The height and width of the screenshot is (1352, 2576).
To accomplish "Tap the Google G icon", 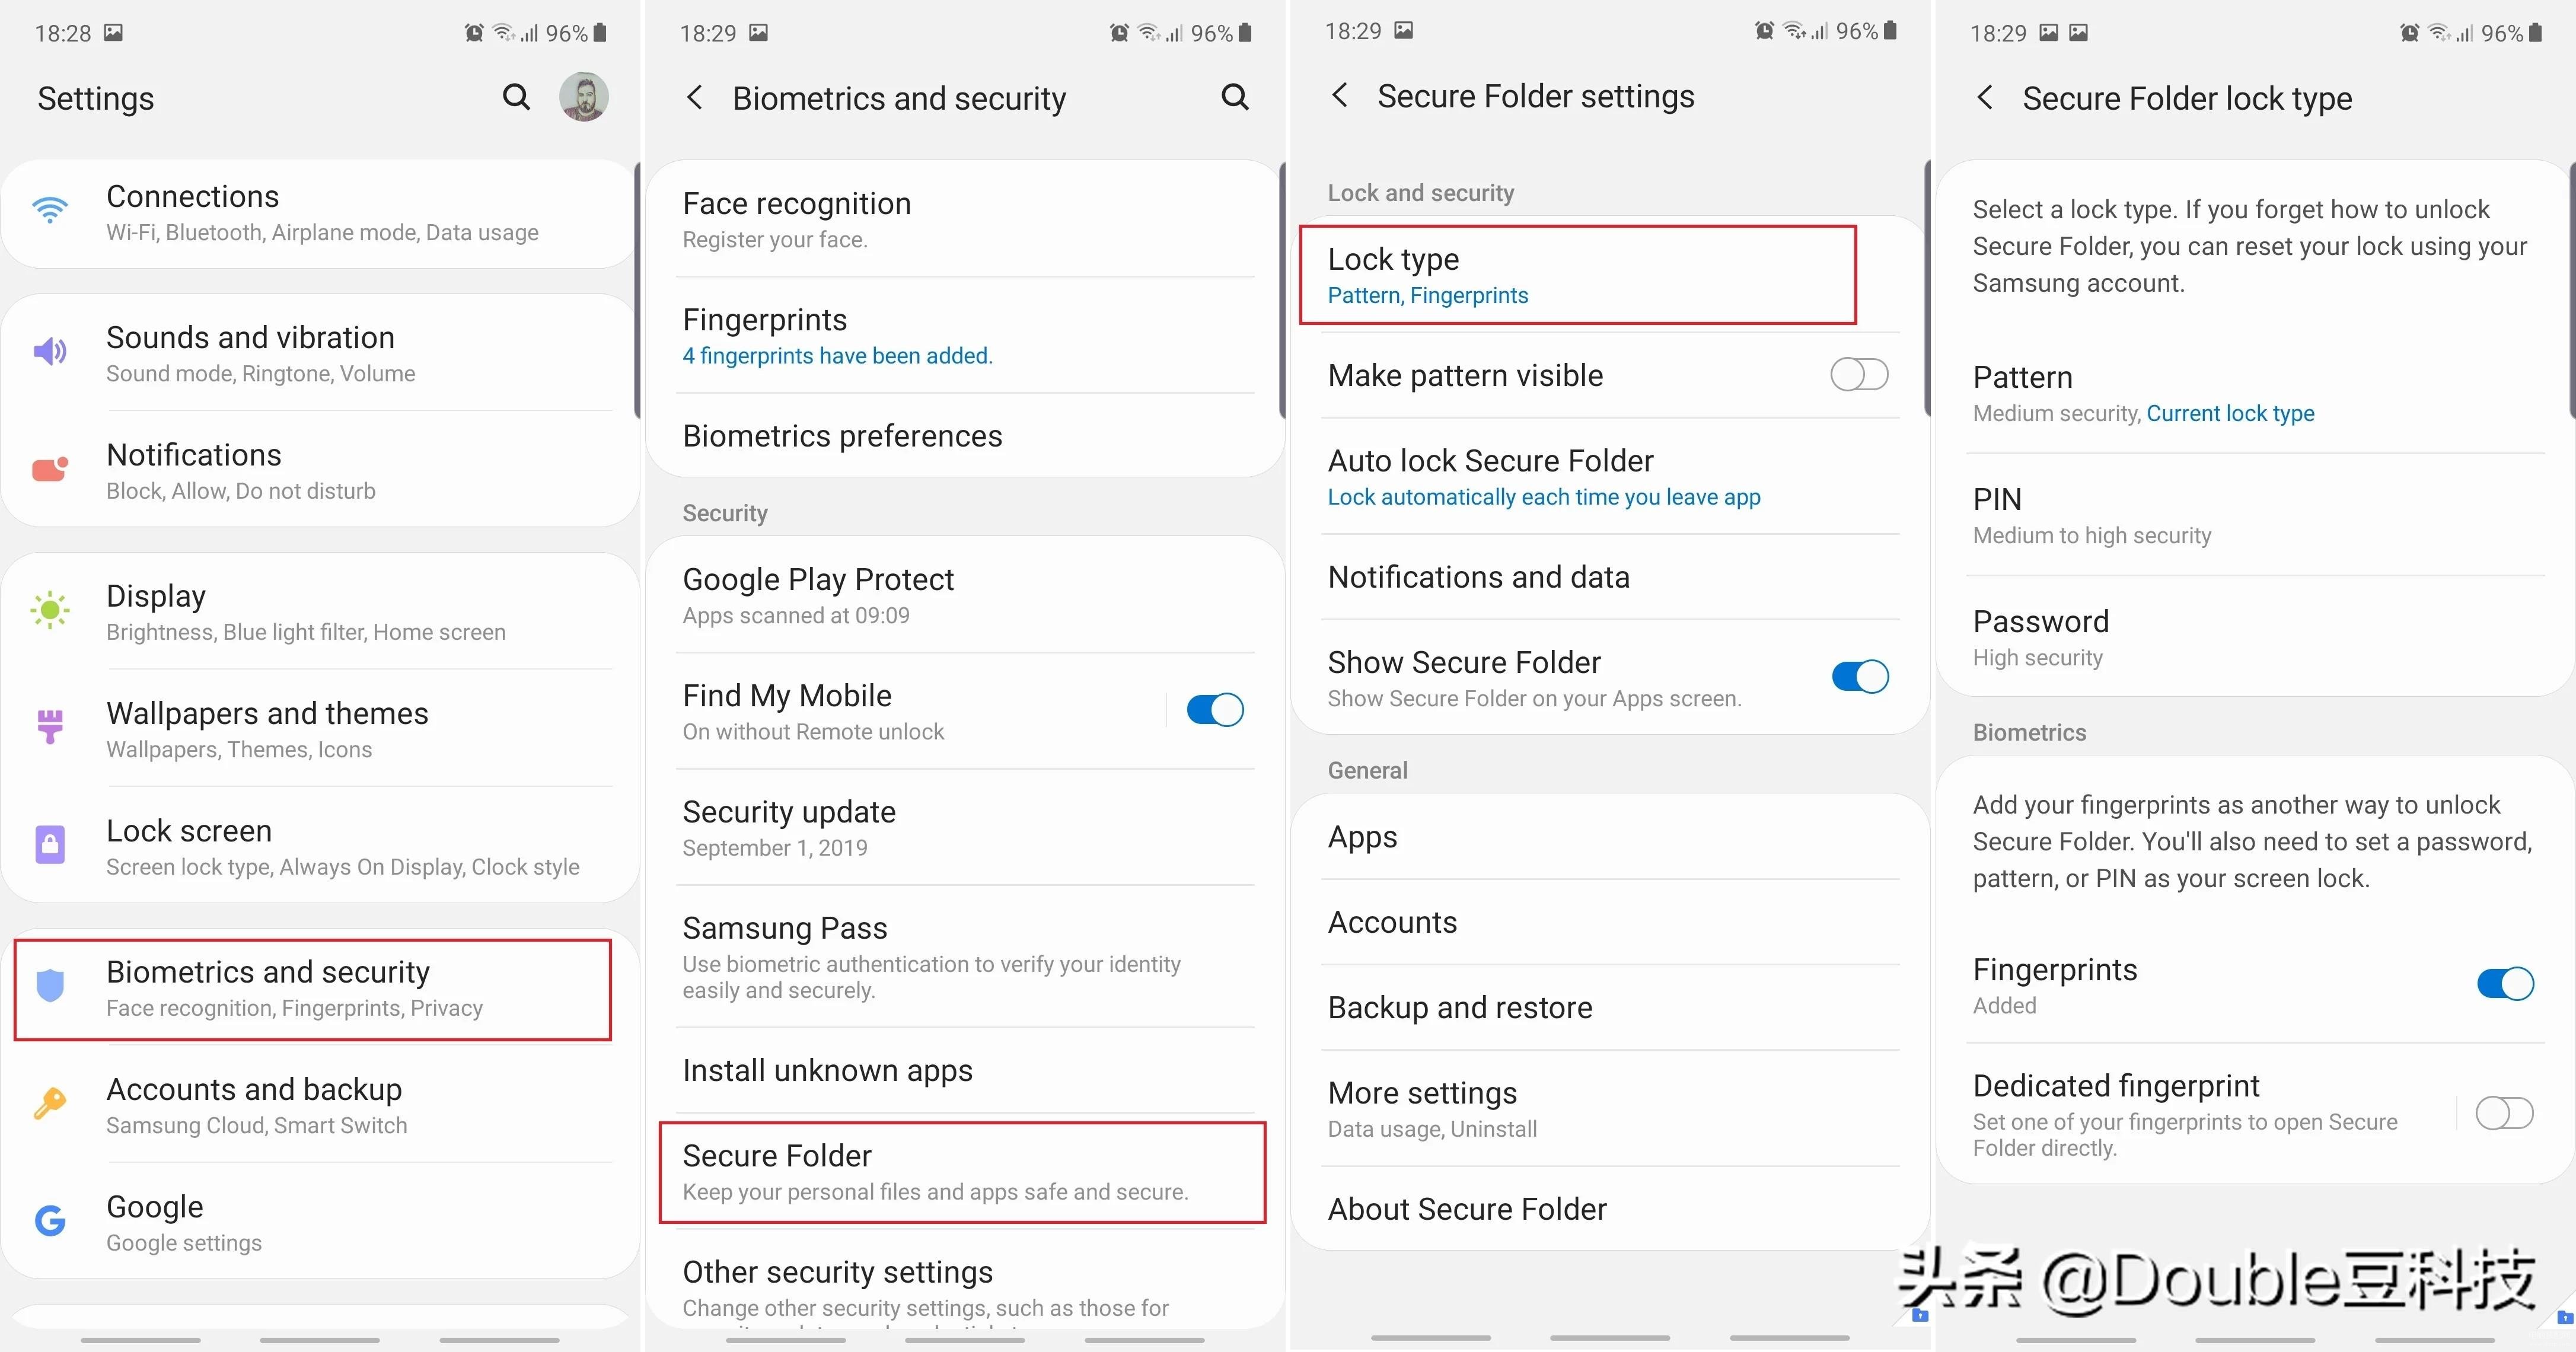I will pos(50,1220).
